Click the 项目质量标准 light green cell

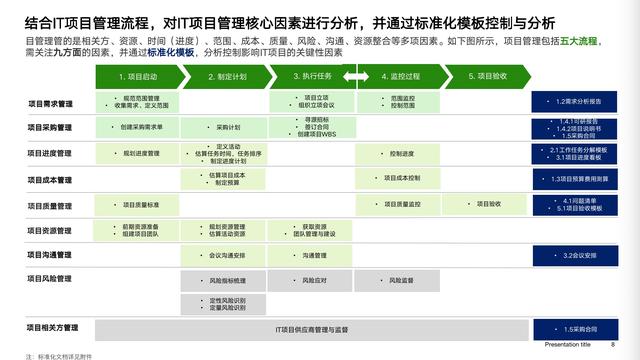tap(137, 205)
